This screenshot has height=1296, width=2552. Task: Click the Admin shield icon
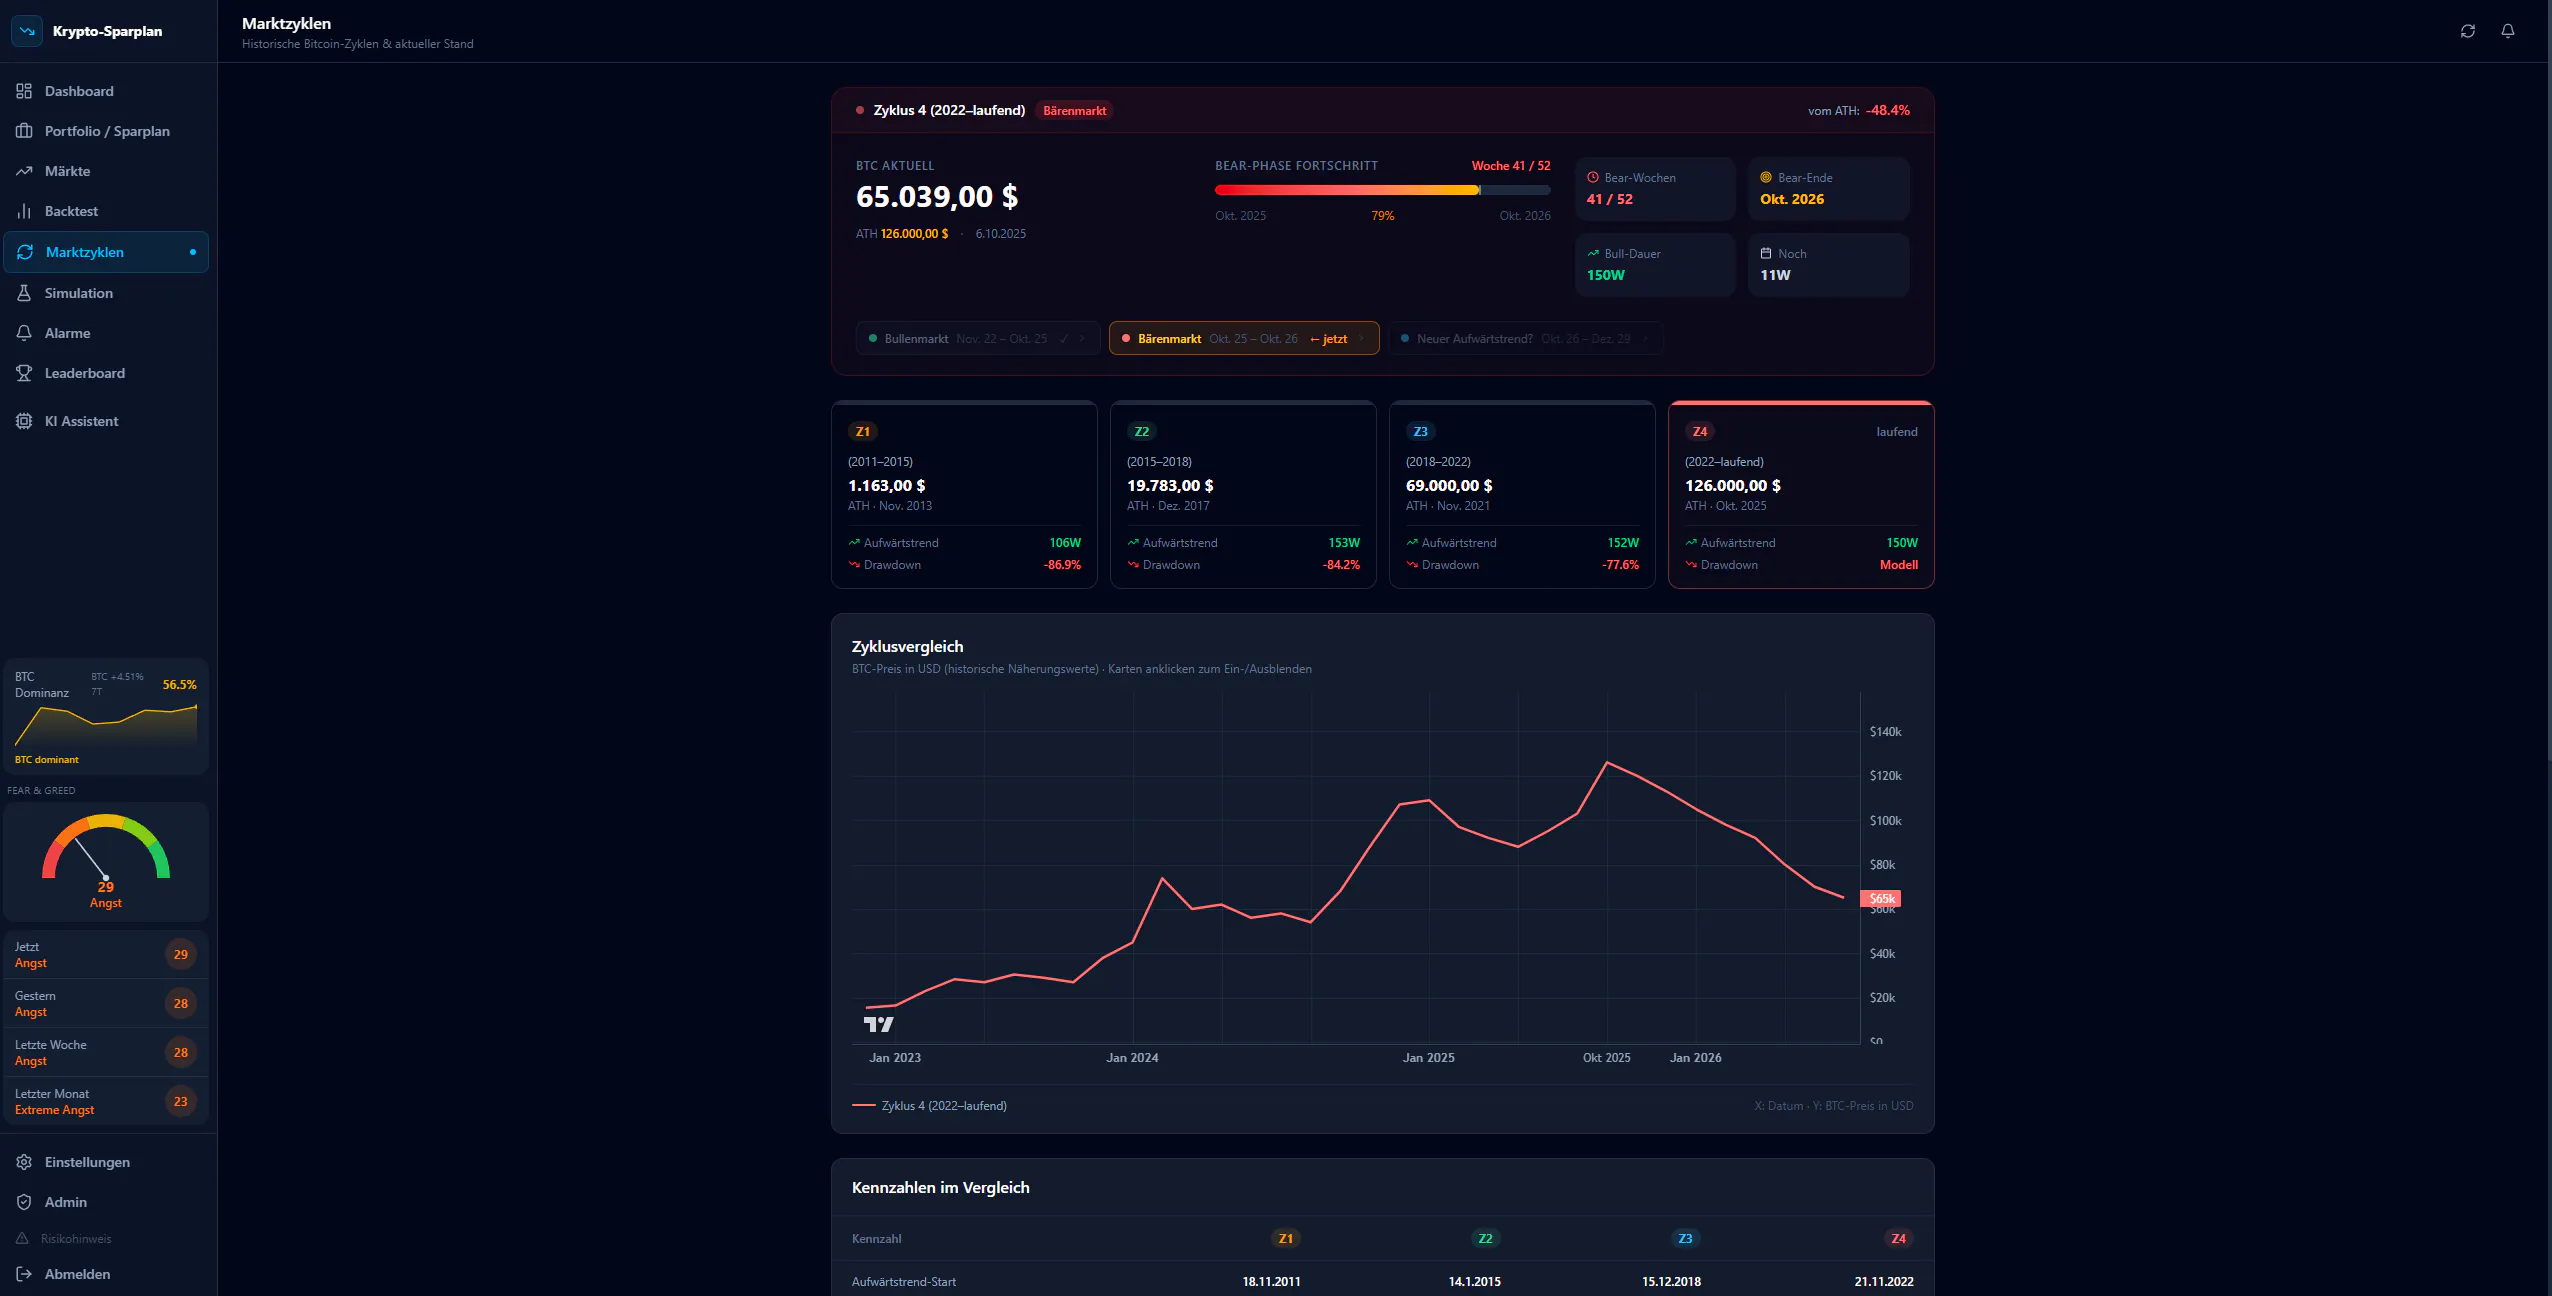[x=24, y=1202]
